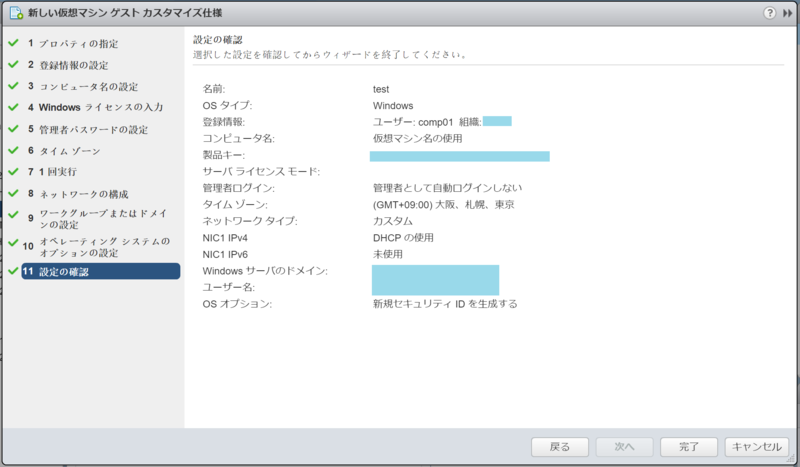
Task: Click the value DHCP の使用
Action: pyautogui.click(x=403, y=238)
